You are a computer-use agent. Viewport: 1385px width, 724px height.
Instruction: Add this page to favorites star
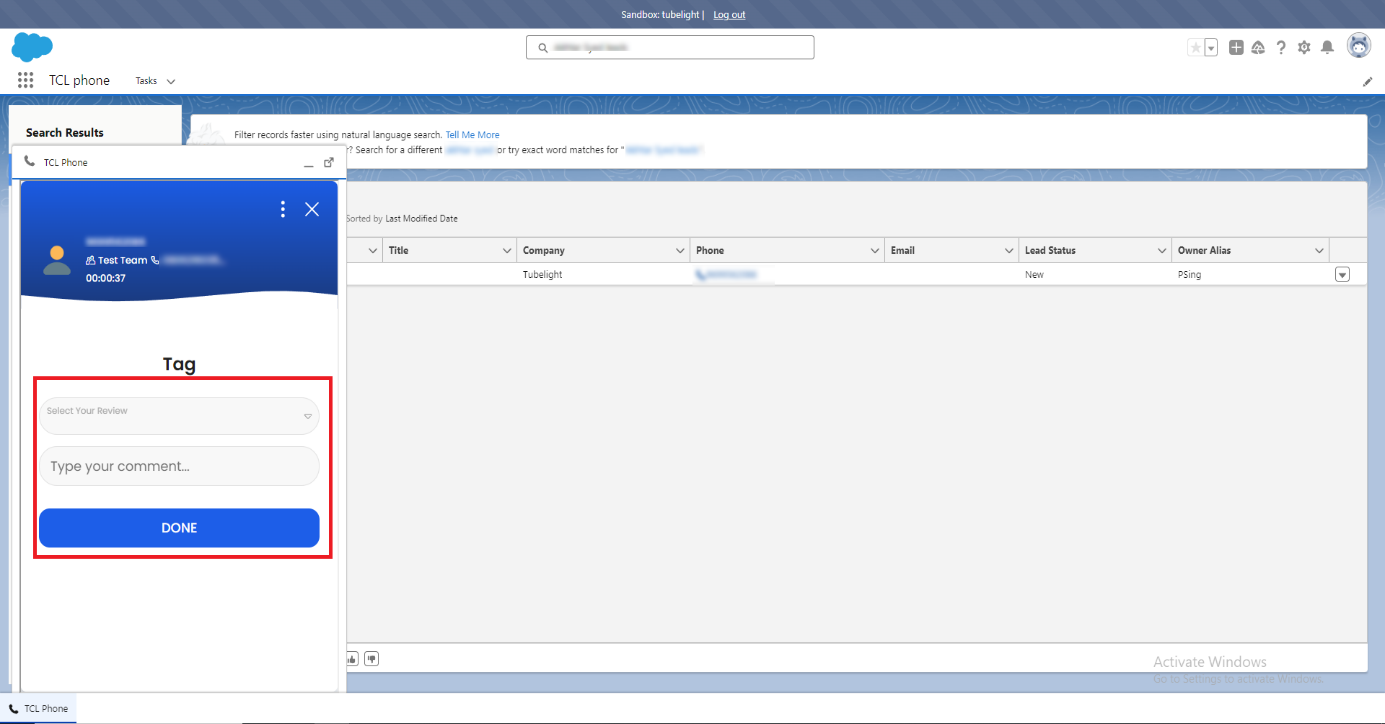pos(1195,47)
